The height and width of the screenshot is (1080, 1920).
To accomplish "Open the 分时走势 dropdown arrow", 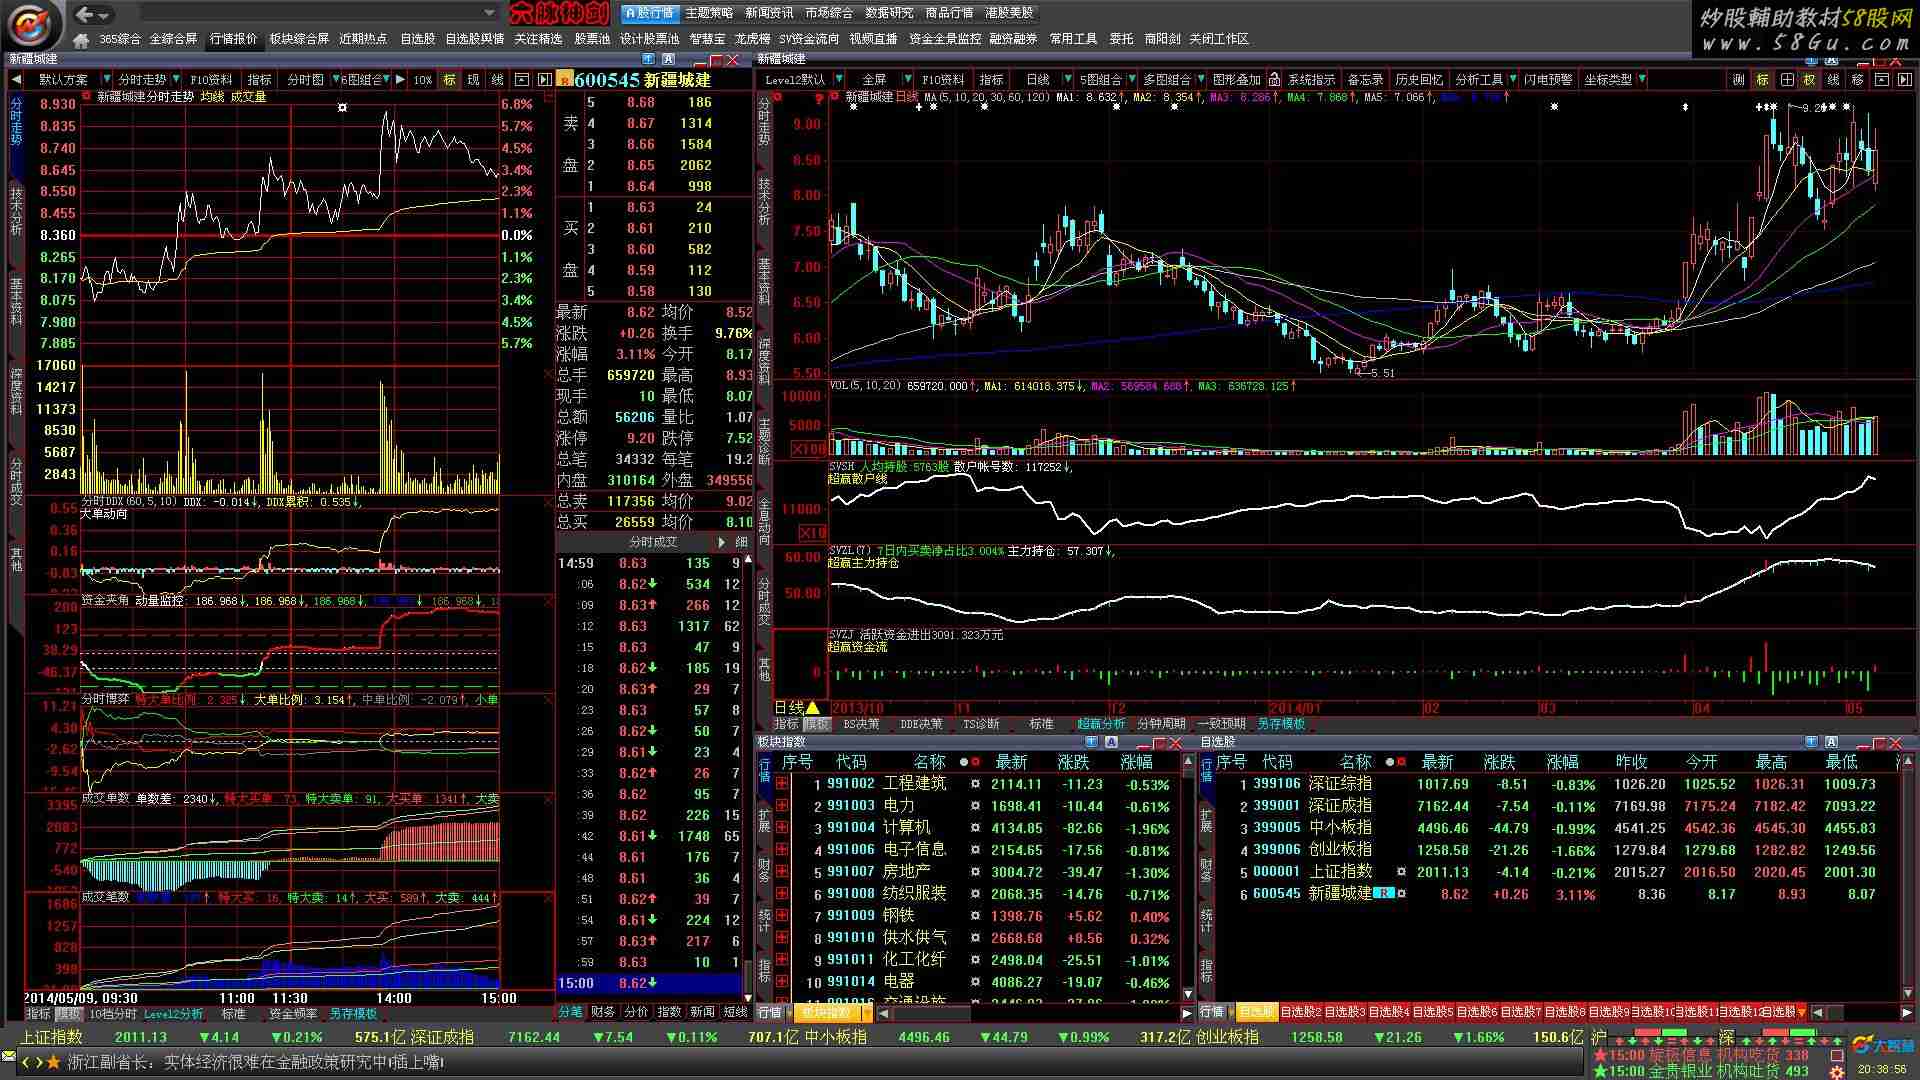I will click(x=176, y=80).
